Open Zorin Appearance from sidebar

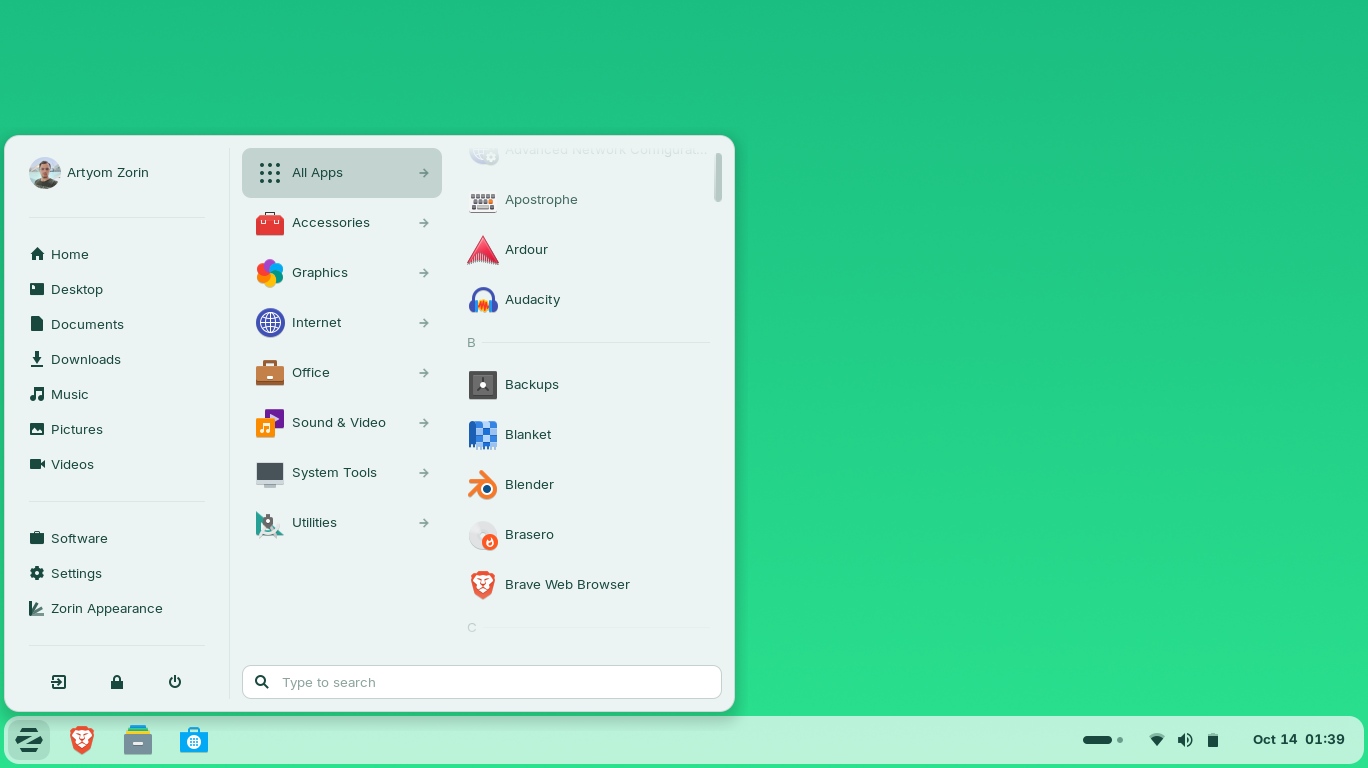[106, 608]
